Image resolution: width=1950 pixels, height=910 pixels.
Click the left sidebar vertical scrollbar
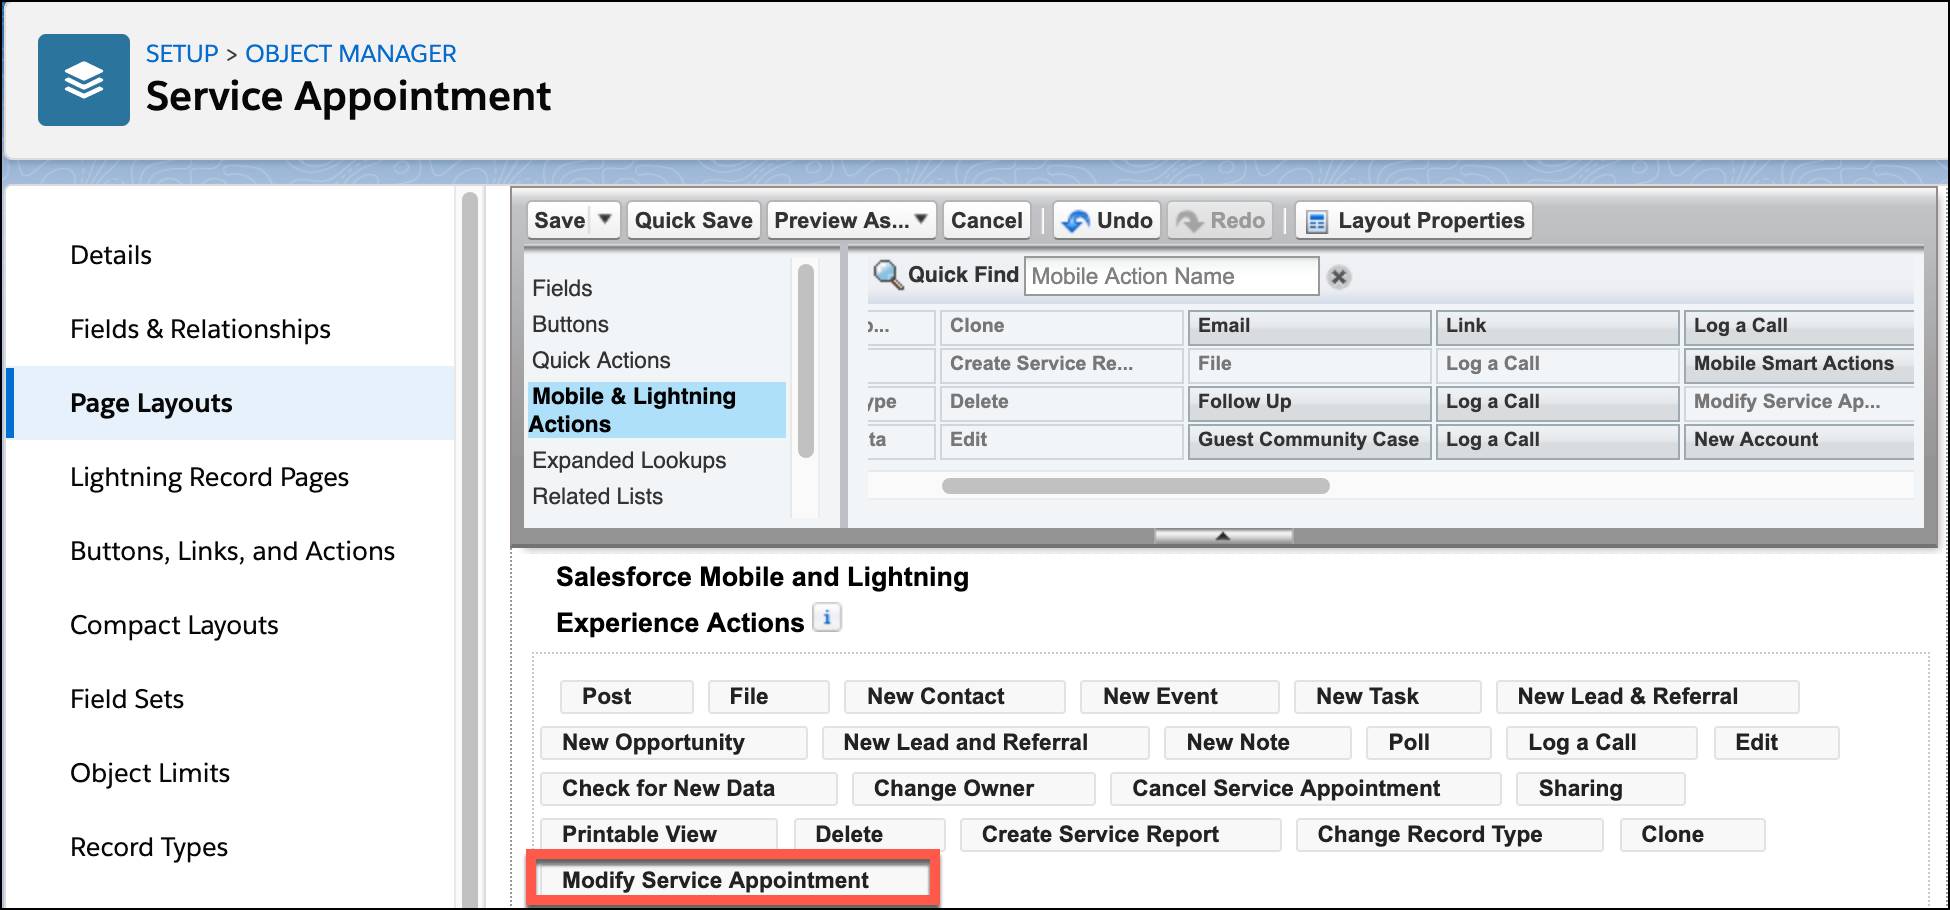(469, 550)
